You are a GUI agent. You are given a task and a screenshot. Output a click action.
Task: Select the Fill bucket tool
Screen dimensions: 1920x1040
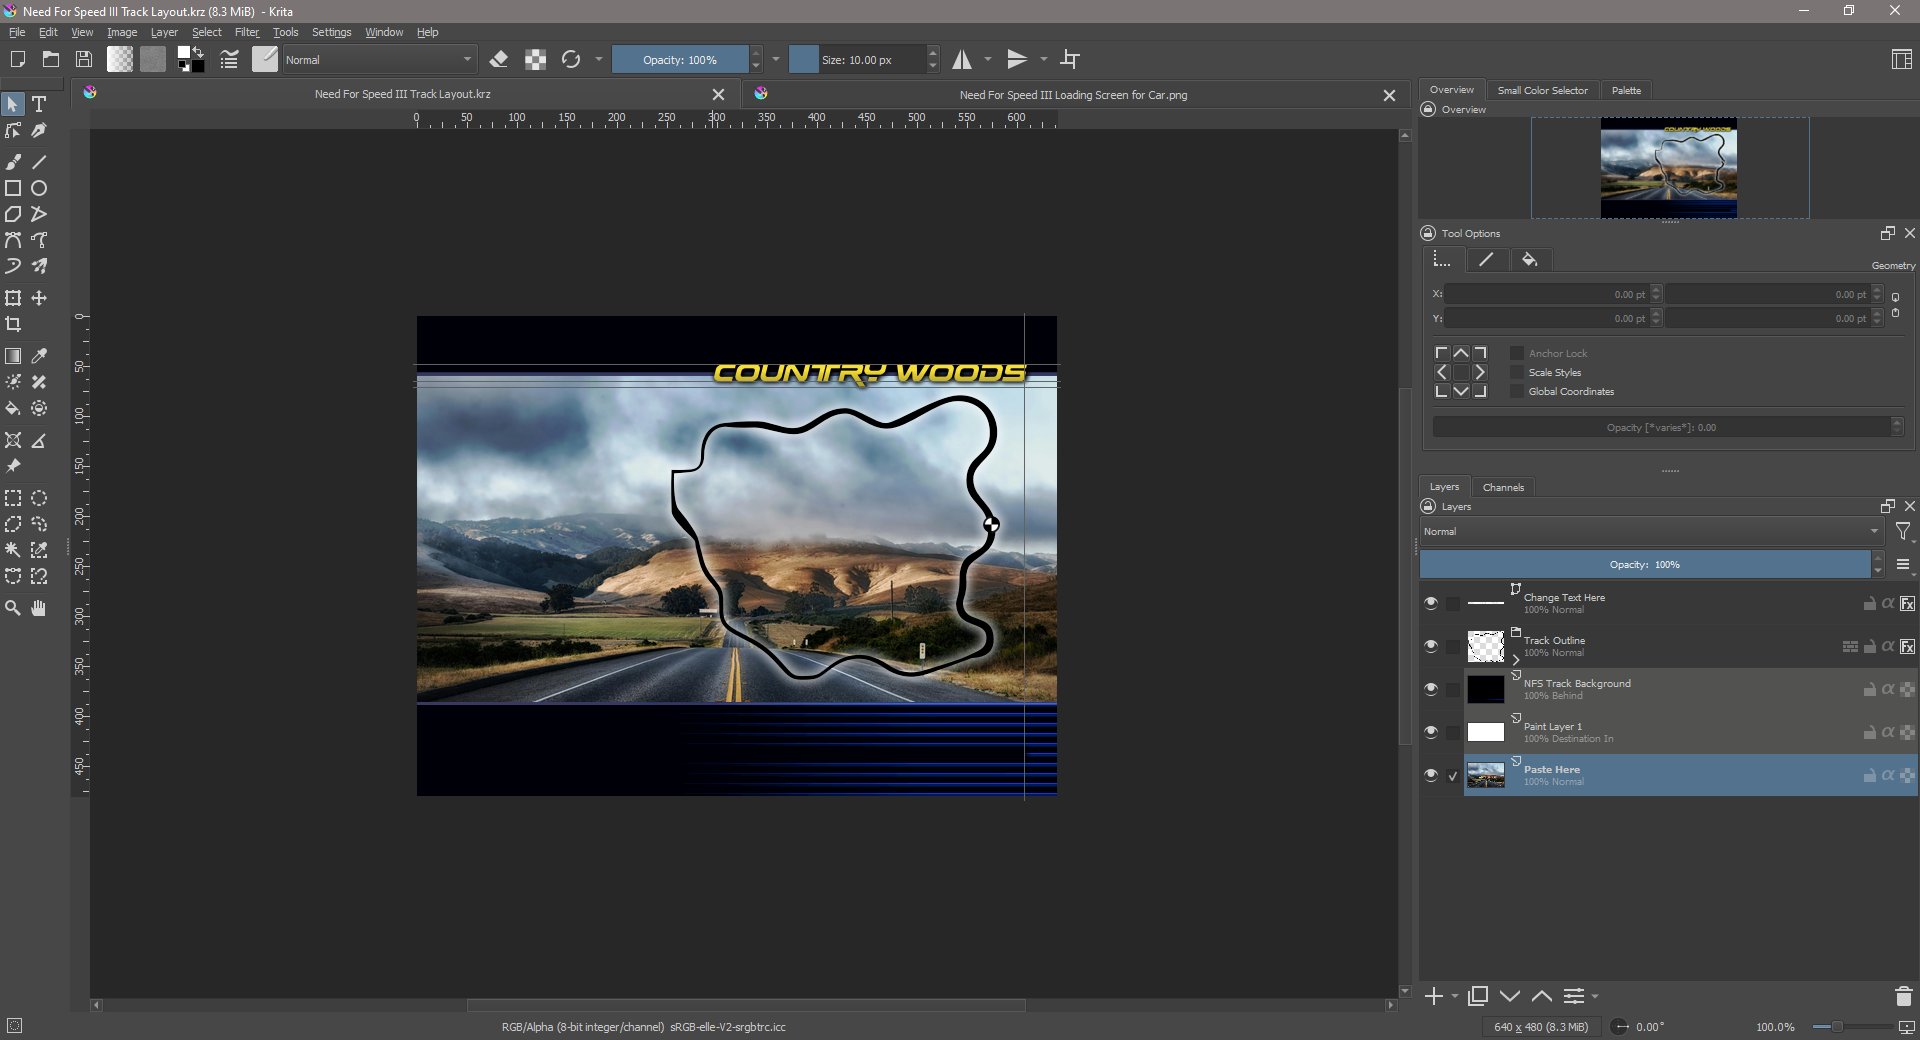click(13, 408)
